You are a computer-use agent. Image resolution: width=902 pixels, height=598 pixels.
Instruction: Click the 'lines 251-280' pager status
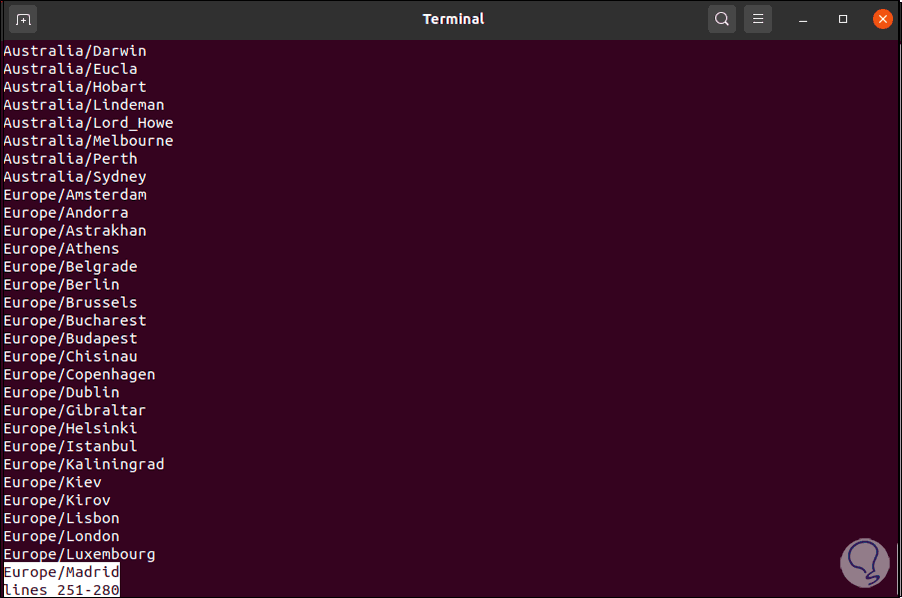click(x=61, y=590)
